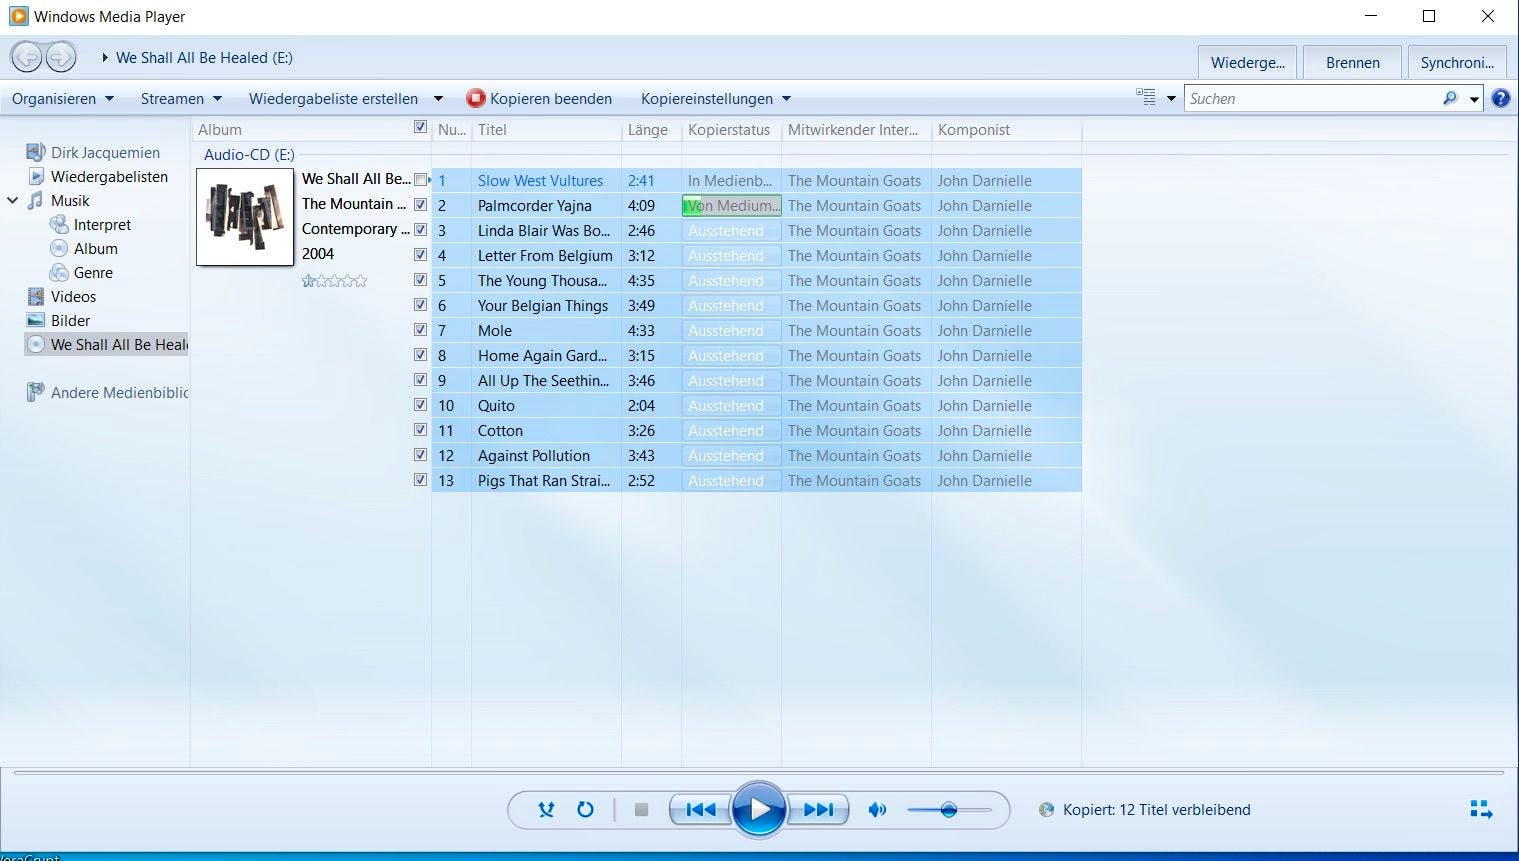Open the view options icon
The image size is (1519, 861).
[1146, 98]
